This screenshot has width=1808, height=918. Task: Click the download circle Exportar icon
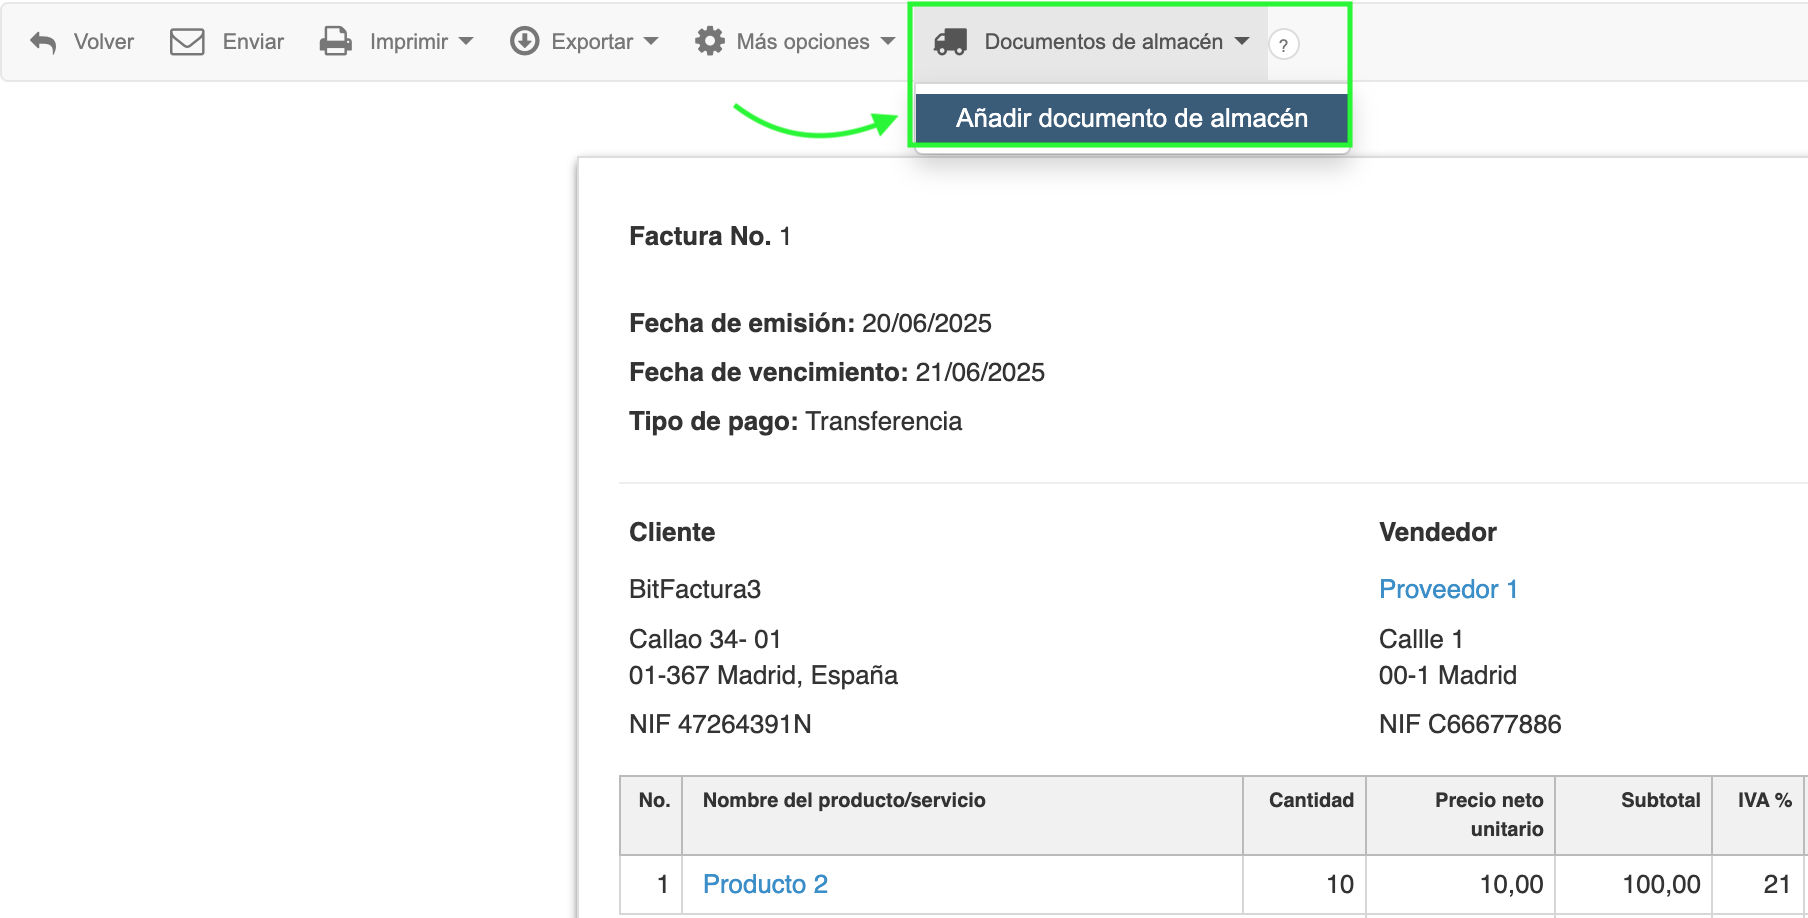tap(524, 42)
